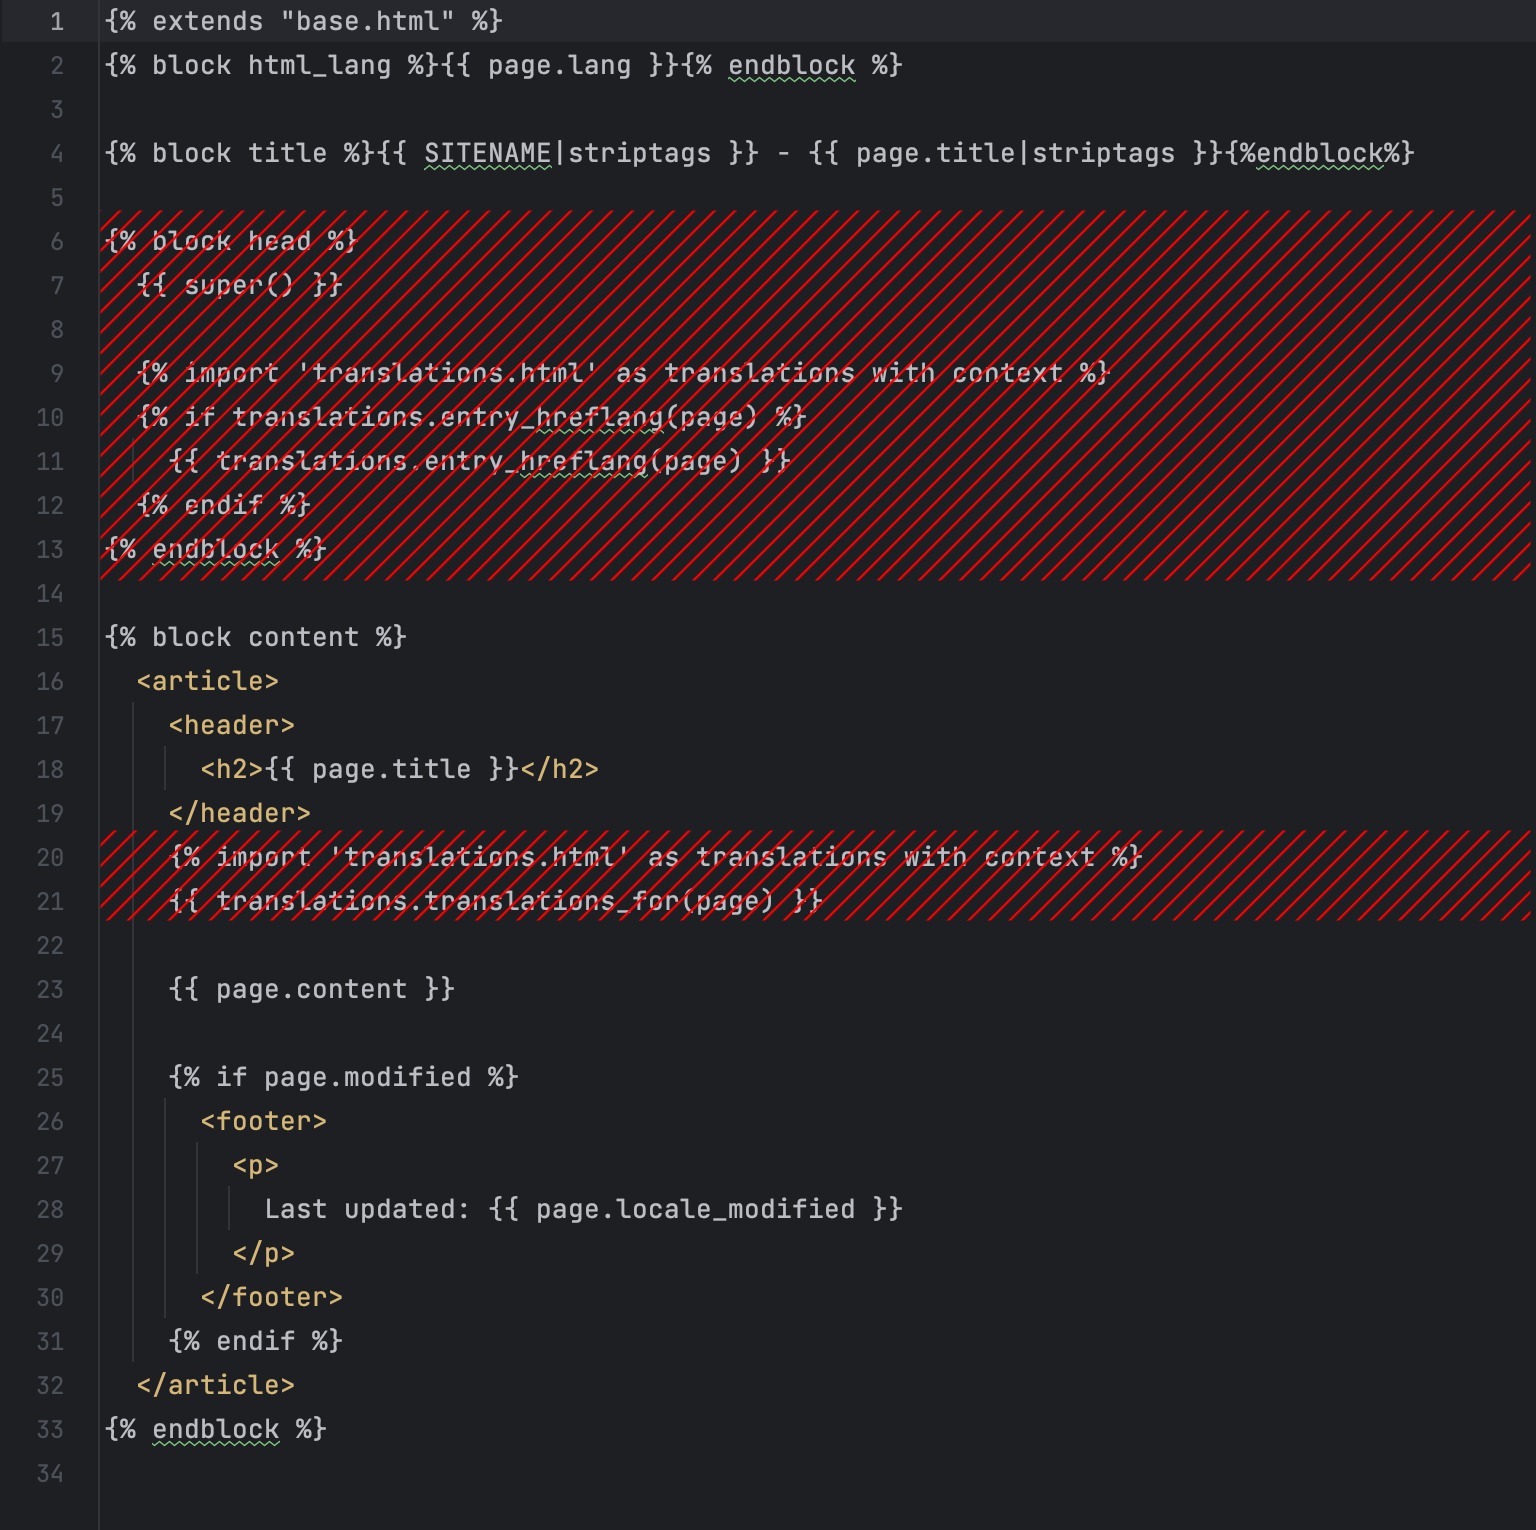This screenshot has width=1536, height=1530.
Task: Click the if page.modified statement
Action: click(x=343, y=1078)
